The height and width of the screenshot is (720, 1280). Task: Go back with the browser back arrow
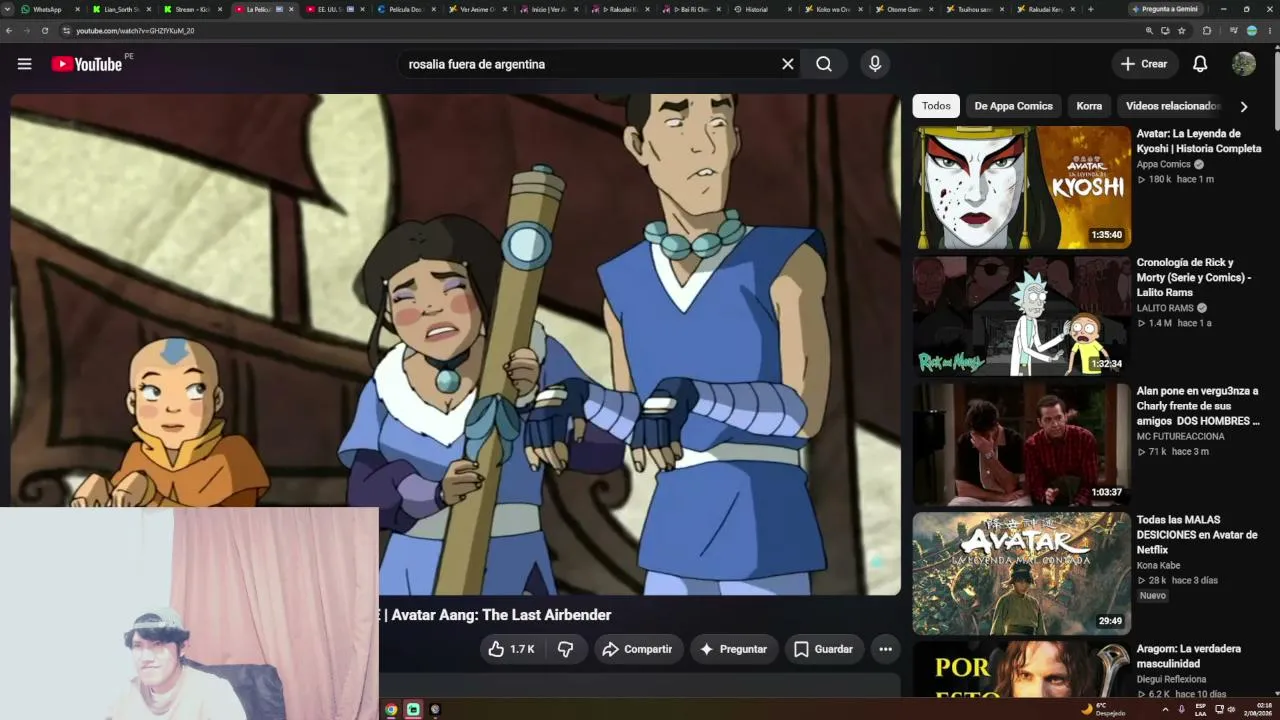point(9,31)
